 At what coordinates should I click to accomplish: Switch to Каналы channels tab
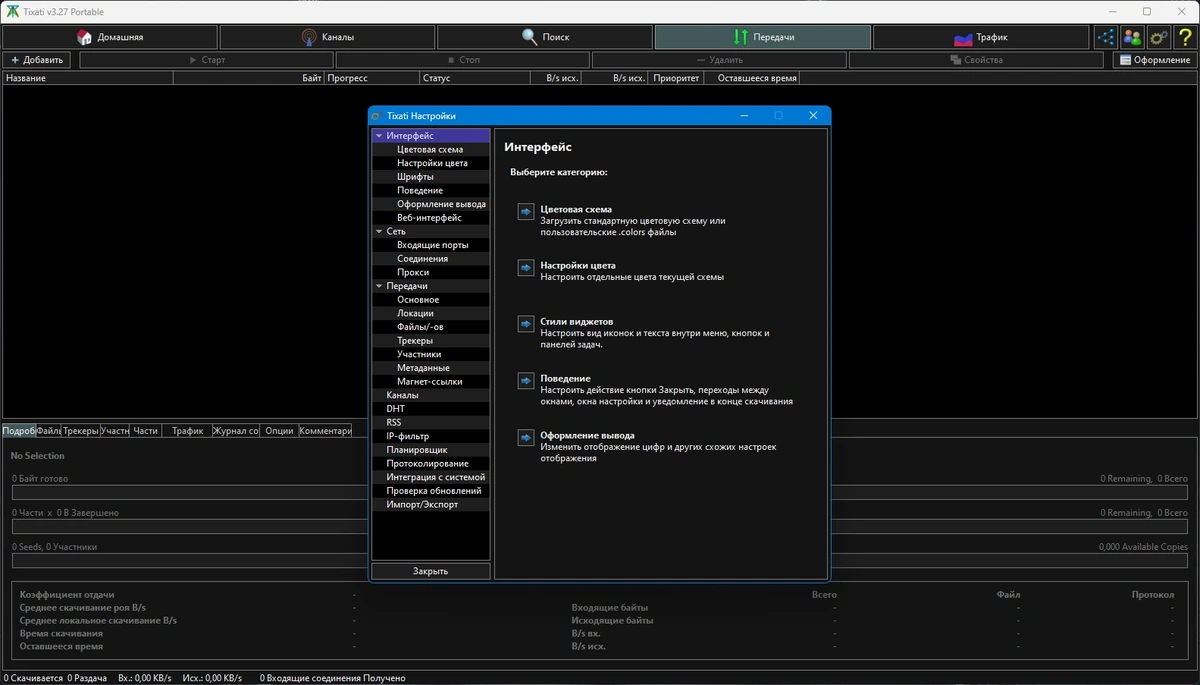tap(327, 37)
